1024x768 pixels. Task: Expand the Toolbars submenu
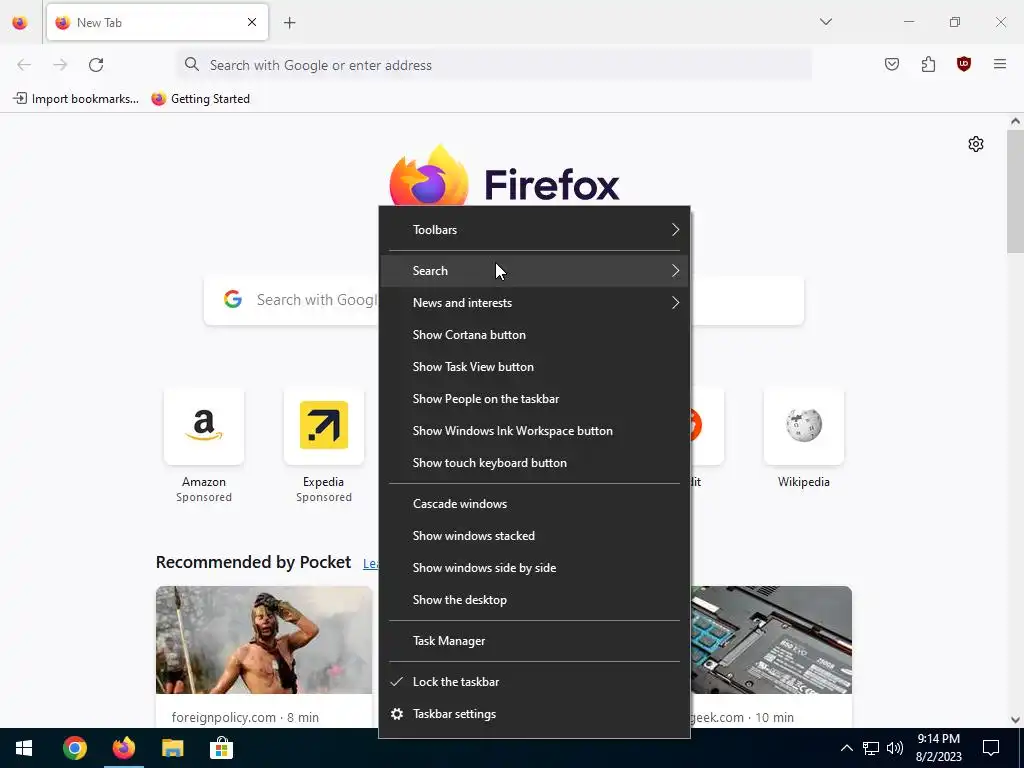click(534, 230)
